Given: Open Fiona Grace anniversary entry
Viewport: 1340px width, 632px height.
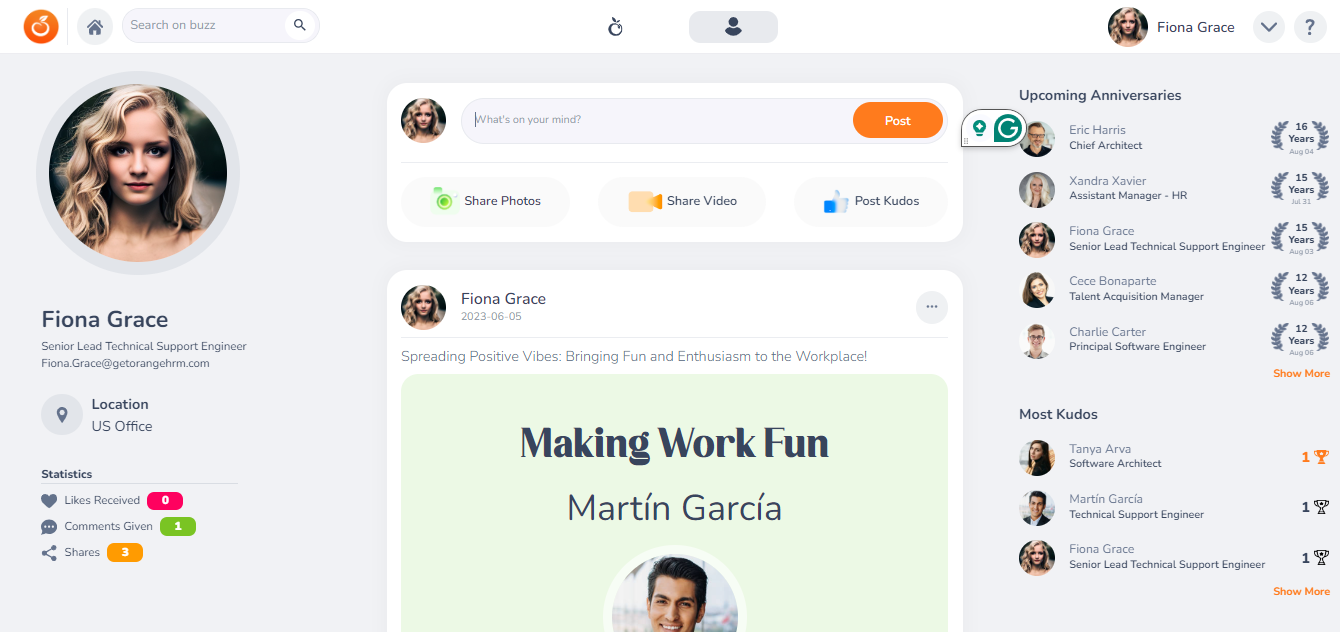Looking at the screenshot, I should (x=1174, y=239).
